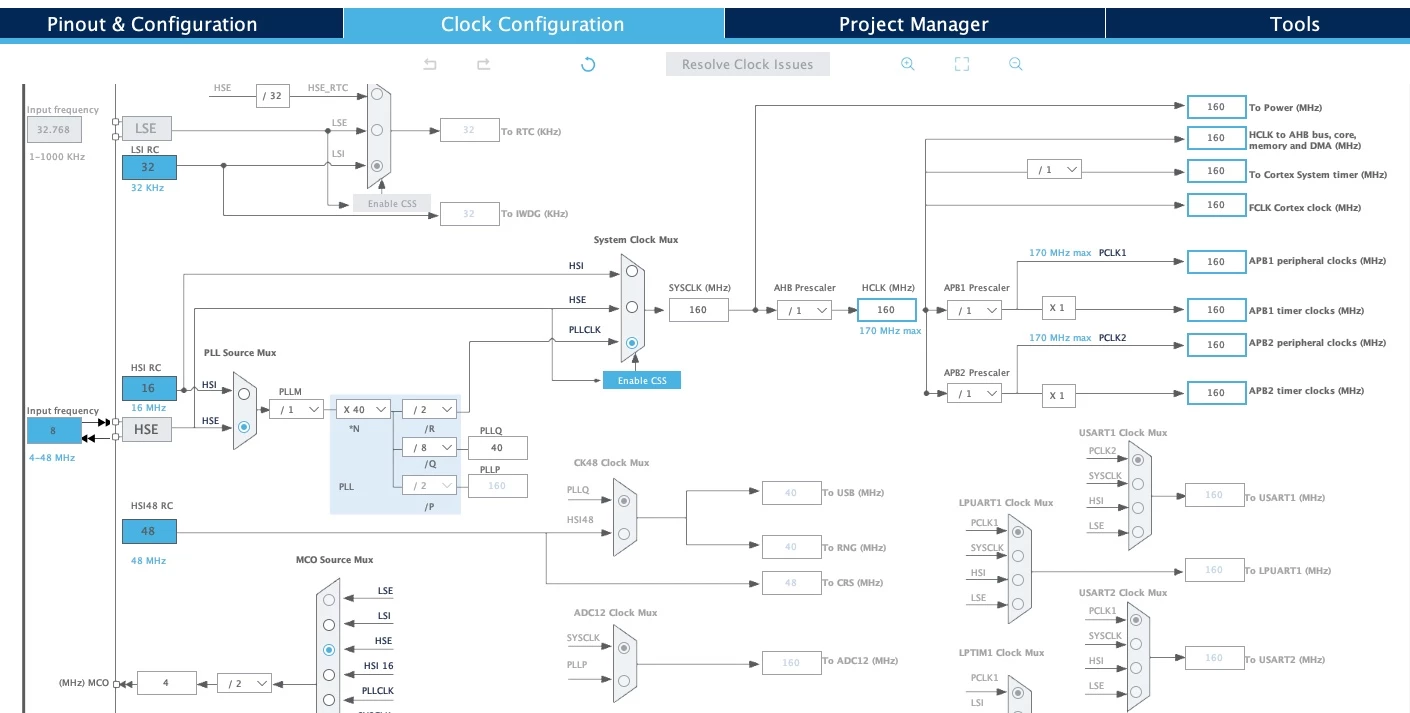The image size is (1410, 713).
Task: Click the PLLQ output value 40
Action: tap(497, 448)
